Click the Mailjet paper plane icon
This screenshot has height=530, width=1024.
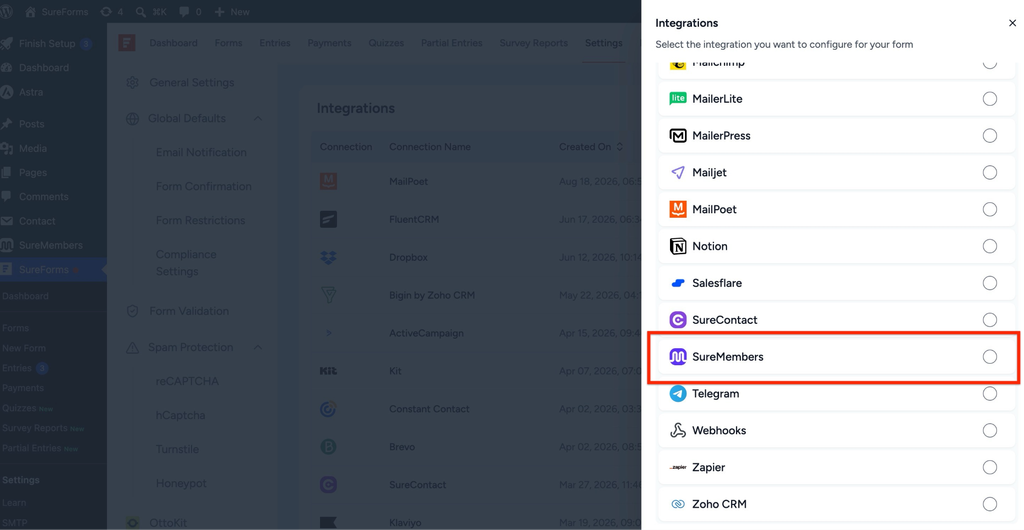tap(678, 172)
